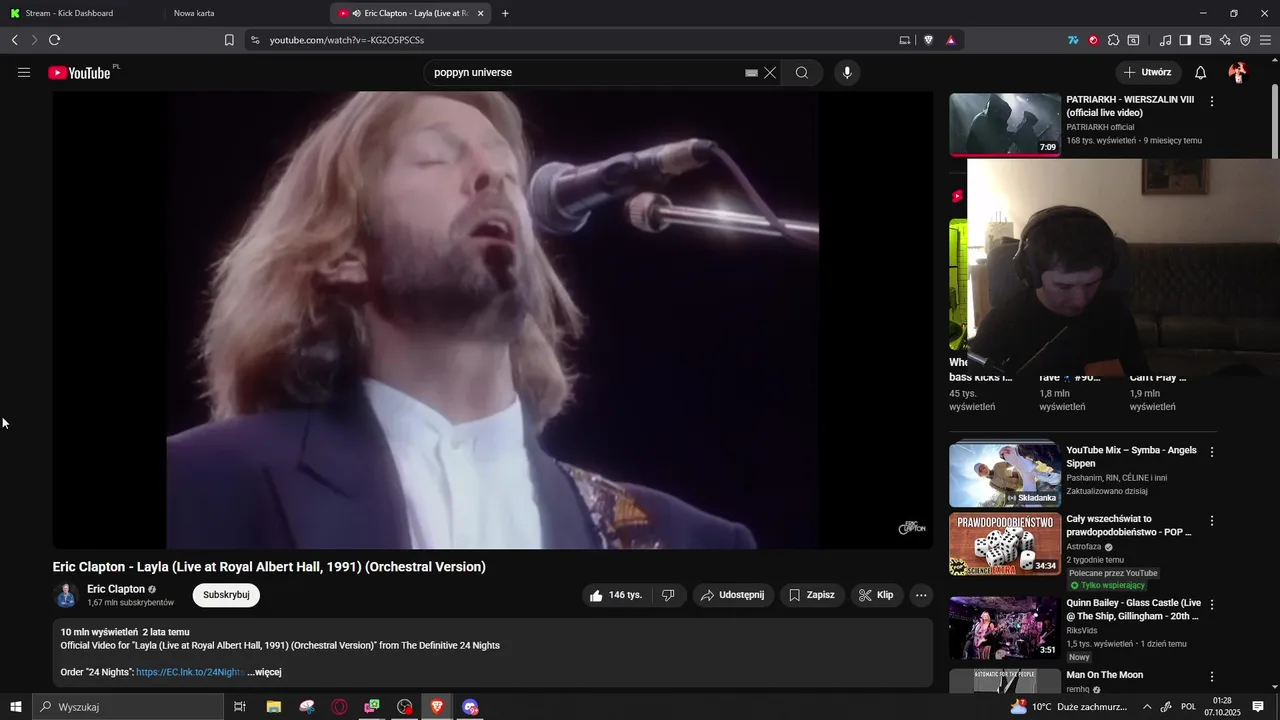This screenshot has height=720, width=1280.
Task: Open the three-dot more actions under video
Action: [921, 595]
